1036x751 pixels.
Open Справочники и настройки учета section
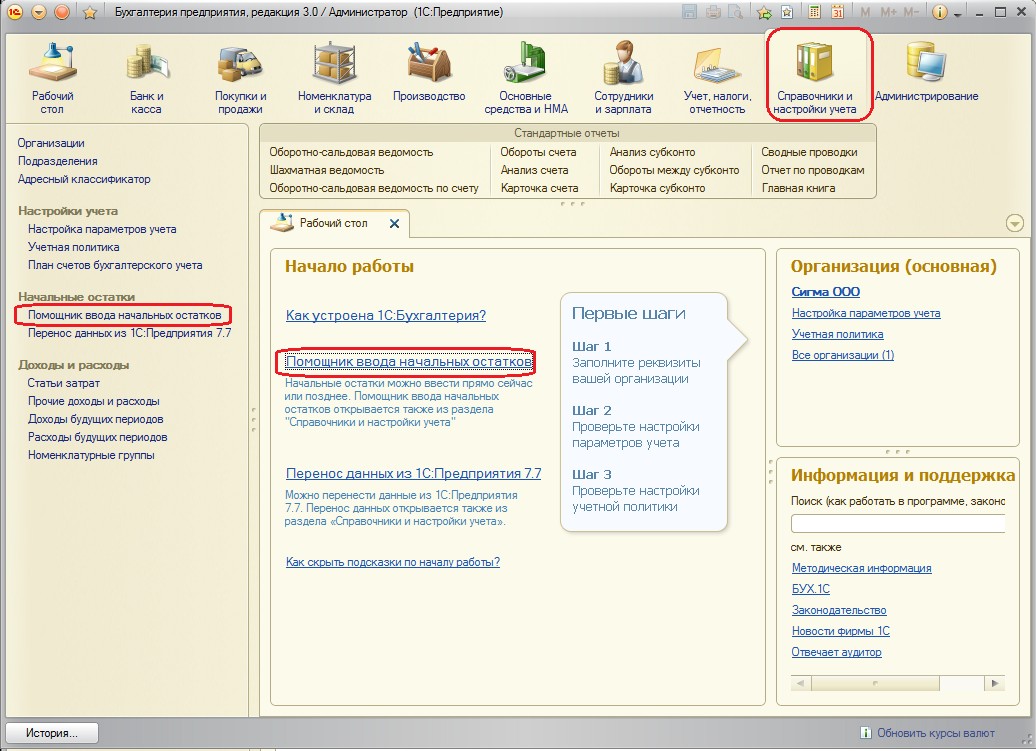[x=815, y=78]
